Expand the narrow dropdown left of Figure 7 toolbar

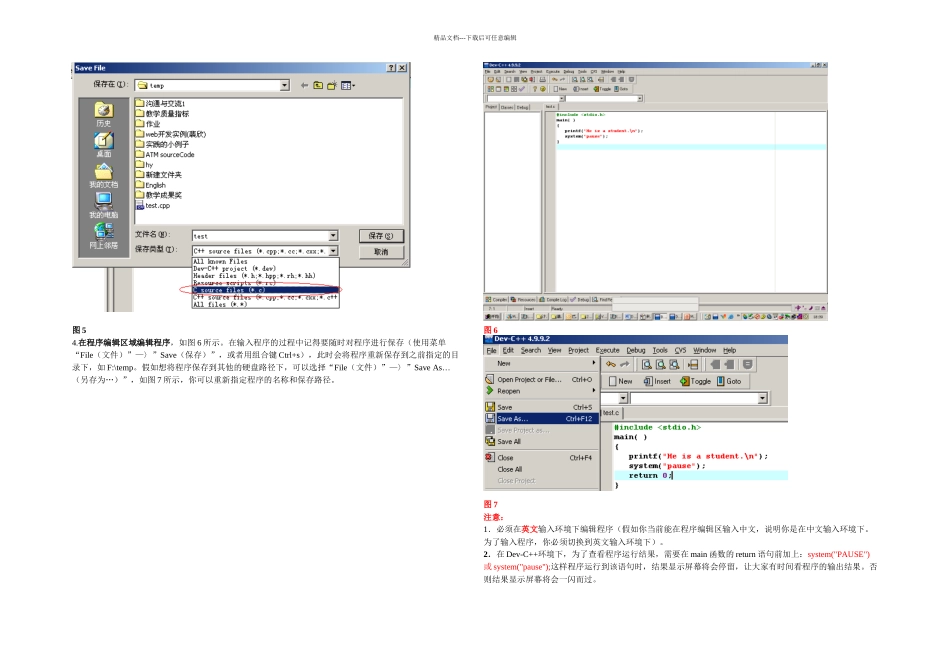(x=623, y=398)
